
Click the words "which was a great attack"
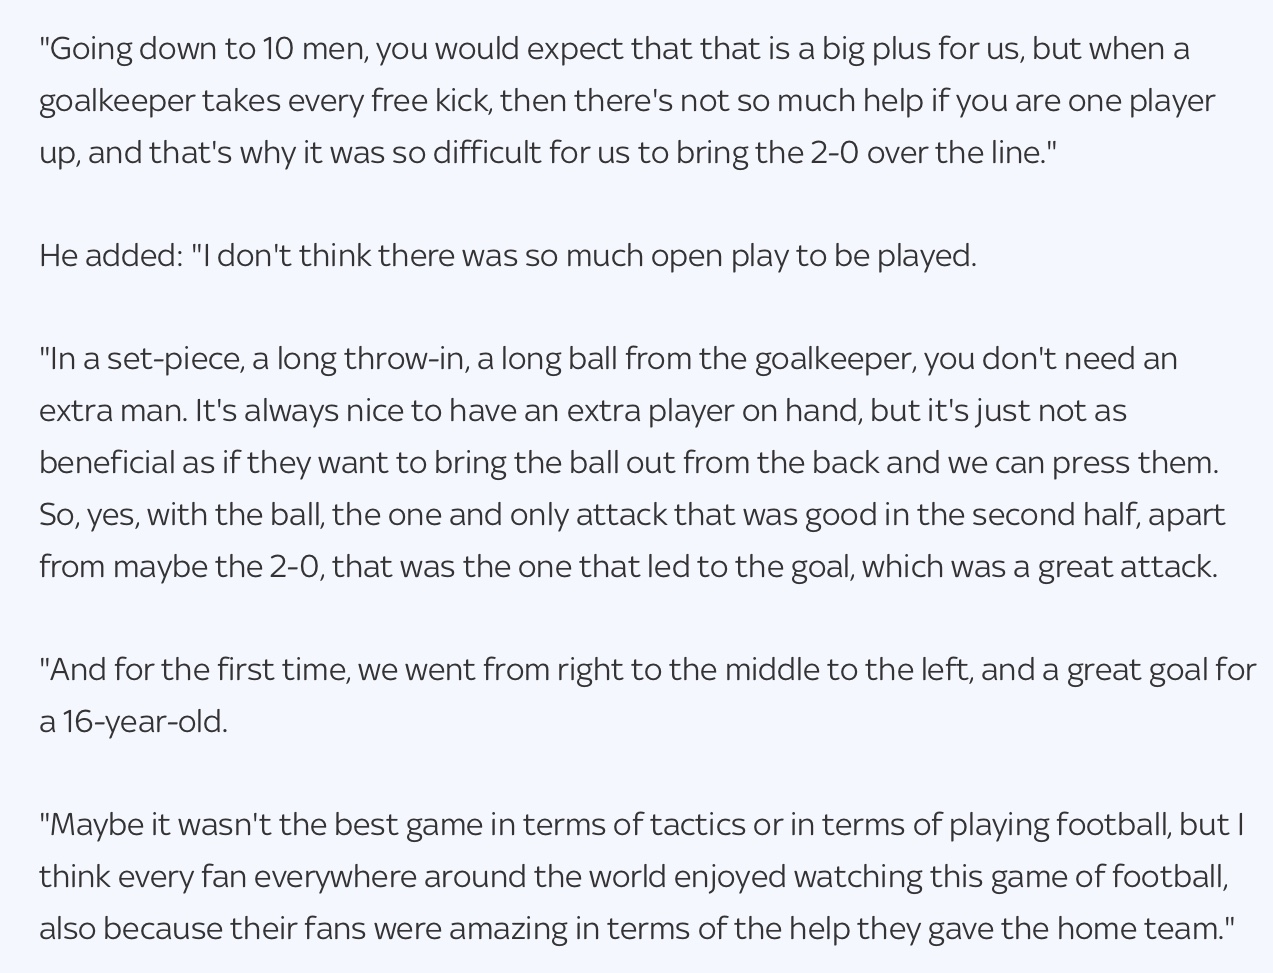1038,567
